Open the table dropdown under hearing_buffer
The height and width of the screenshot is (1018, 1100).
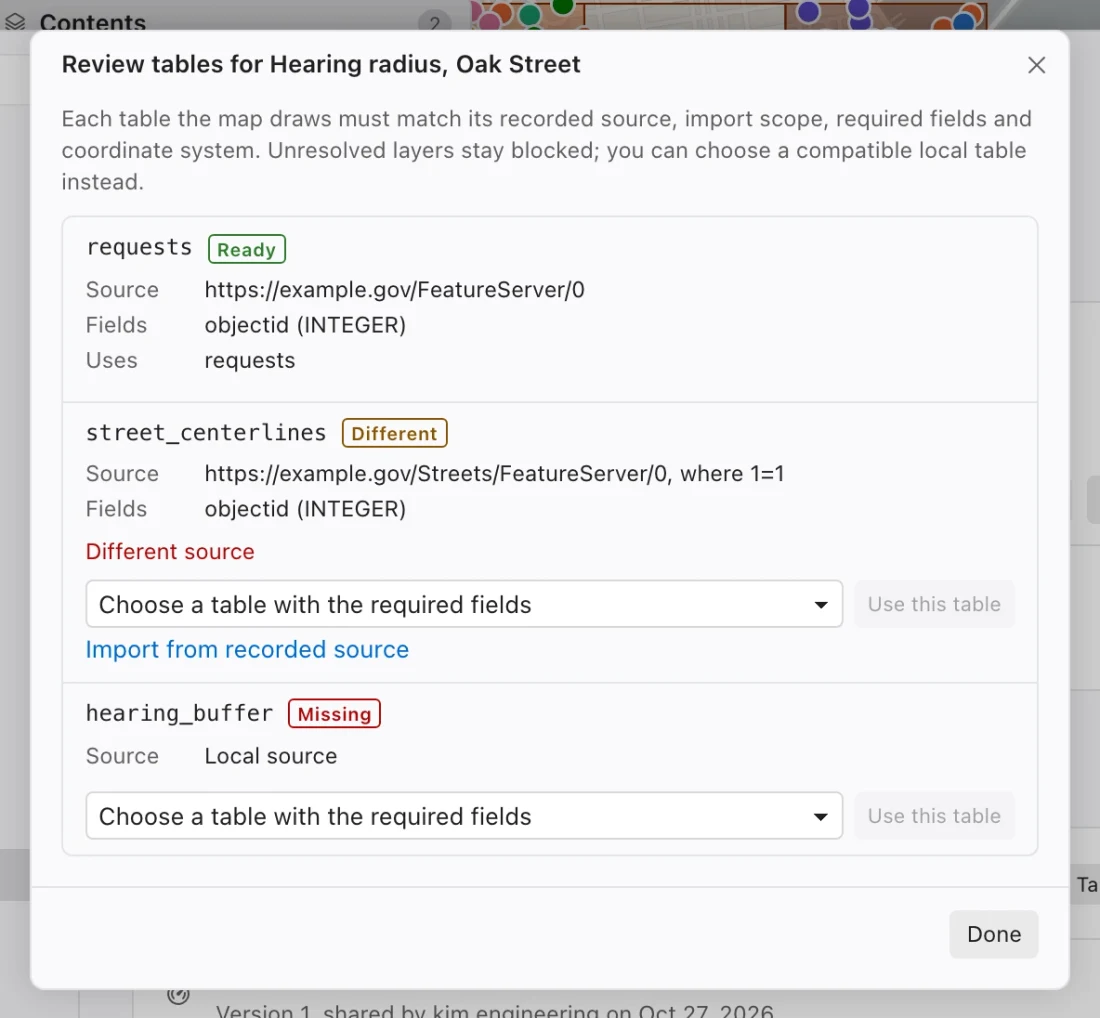coord(464,816)
